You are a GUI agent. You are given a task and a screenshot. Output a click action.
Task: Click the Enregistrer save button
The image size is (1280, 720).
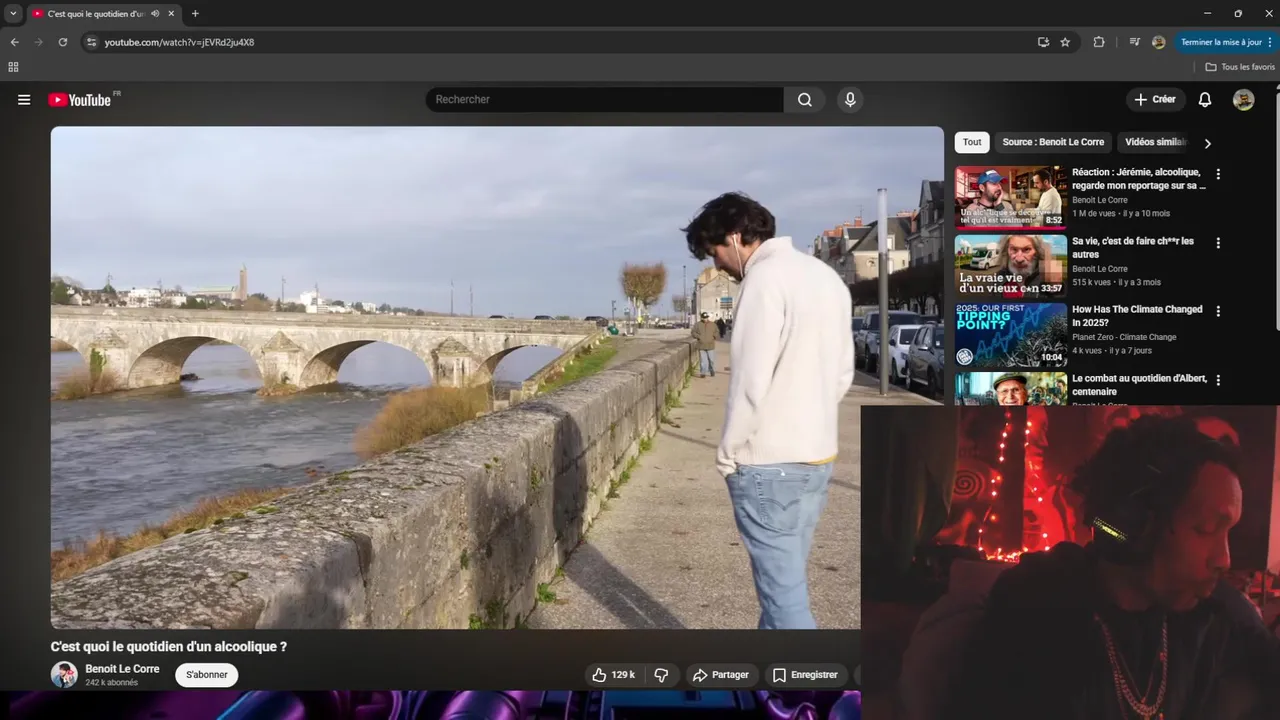pos(806,675)
